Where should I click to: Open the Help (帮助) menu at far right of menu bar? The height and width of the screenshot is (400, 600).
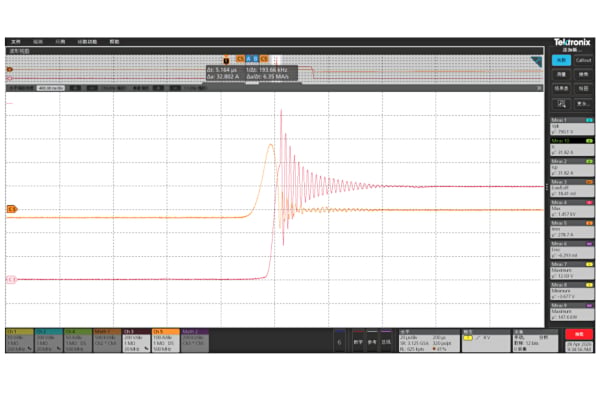114,42
